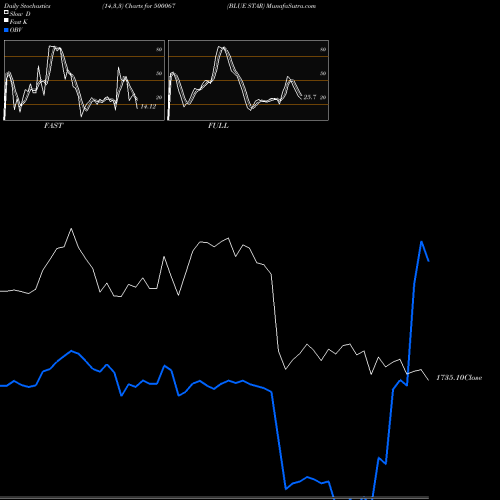This screenshot has width=500, height=500.
Task: Click the 'Slow D' legend label
Action: click(x=20, y=14)
